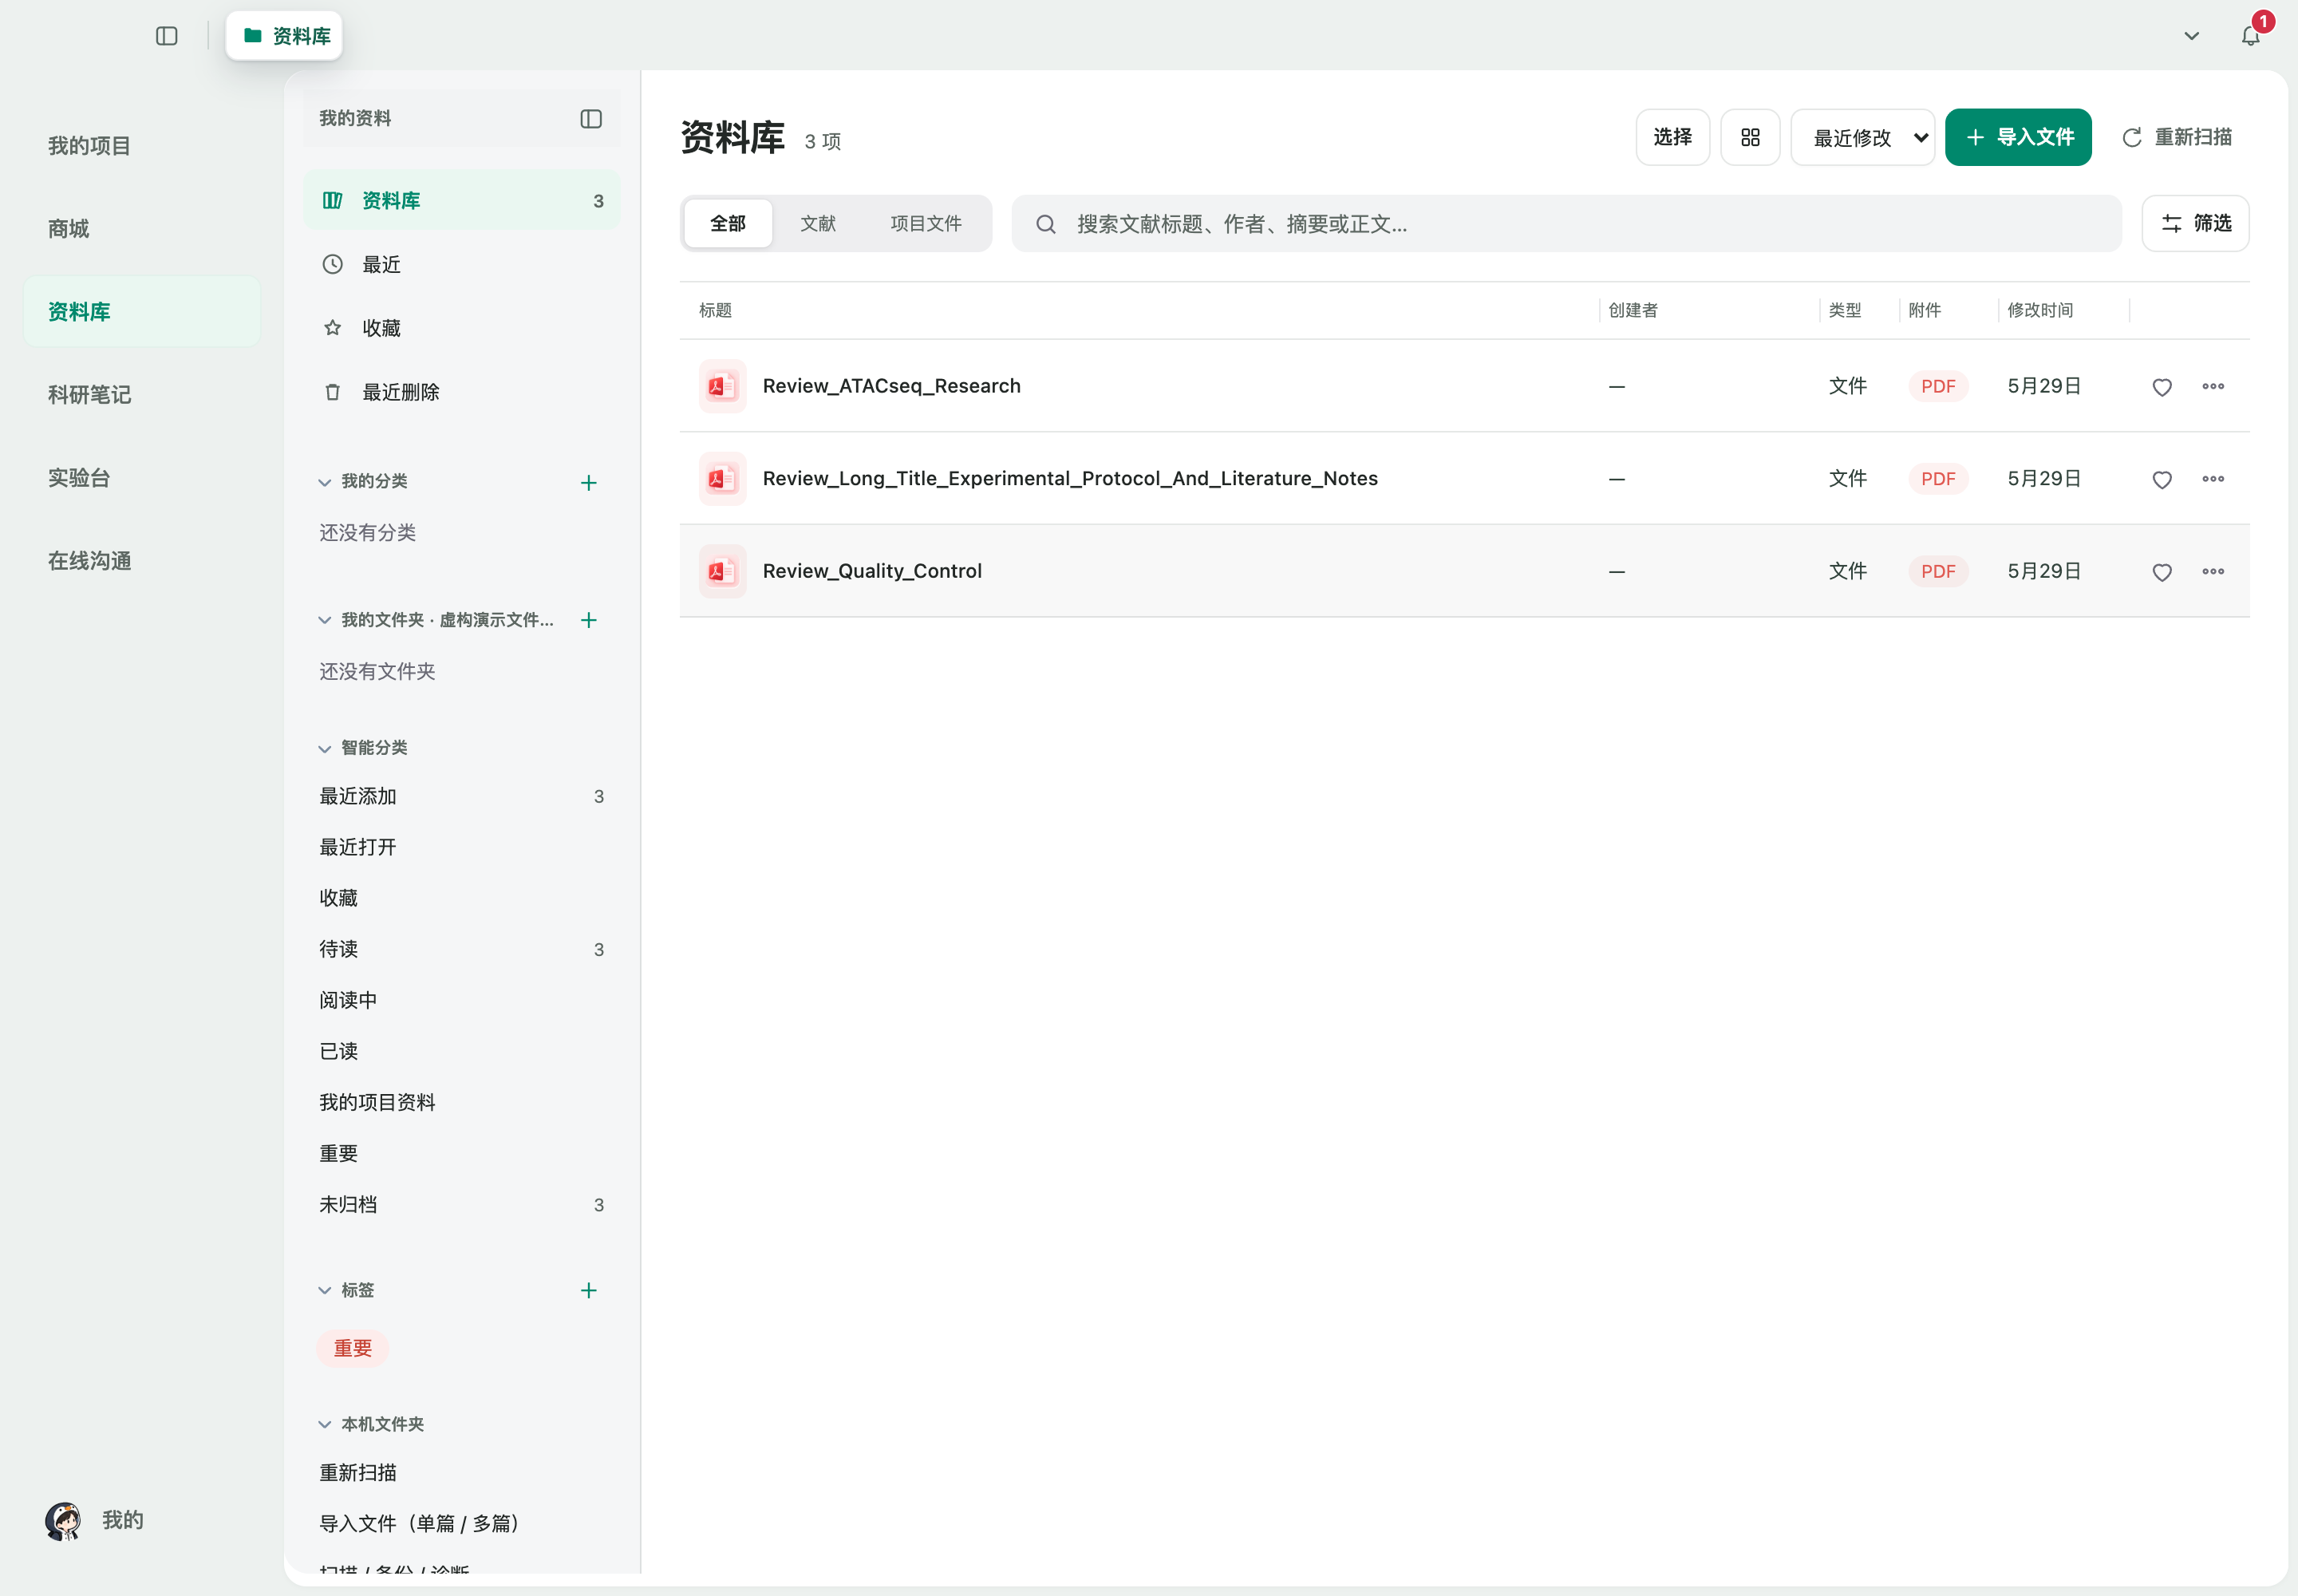Viewport: 2298px width, 1596px height.
Task: Open the 筛选 filter button
Action: [x=2195, y=223]
